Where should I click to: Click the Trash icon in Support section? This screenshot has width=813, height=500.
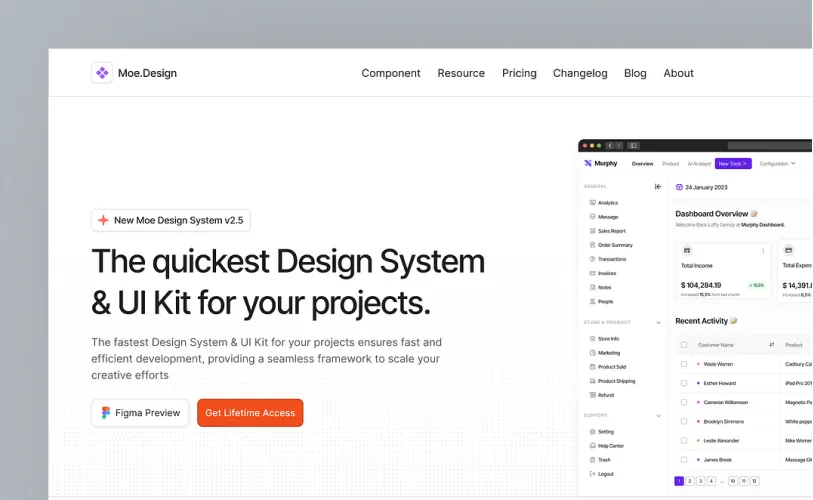tap(593, 460)
